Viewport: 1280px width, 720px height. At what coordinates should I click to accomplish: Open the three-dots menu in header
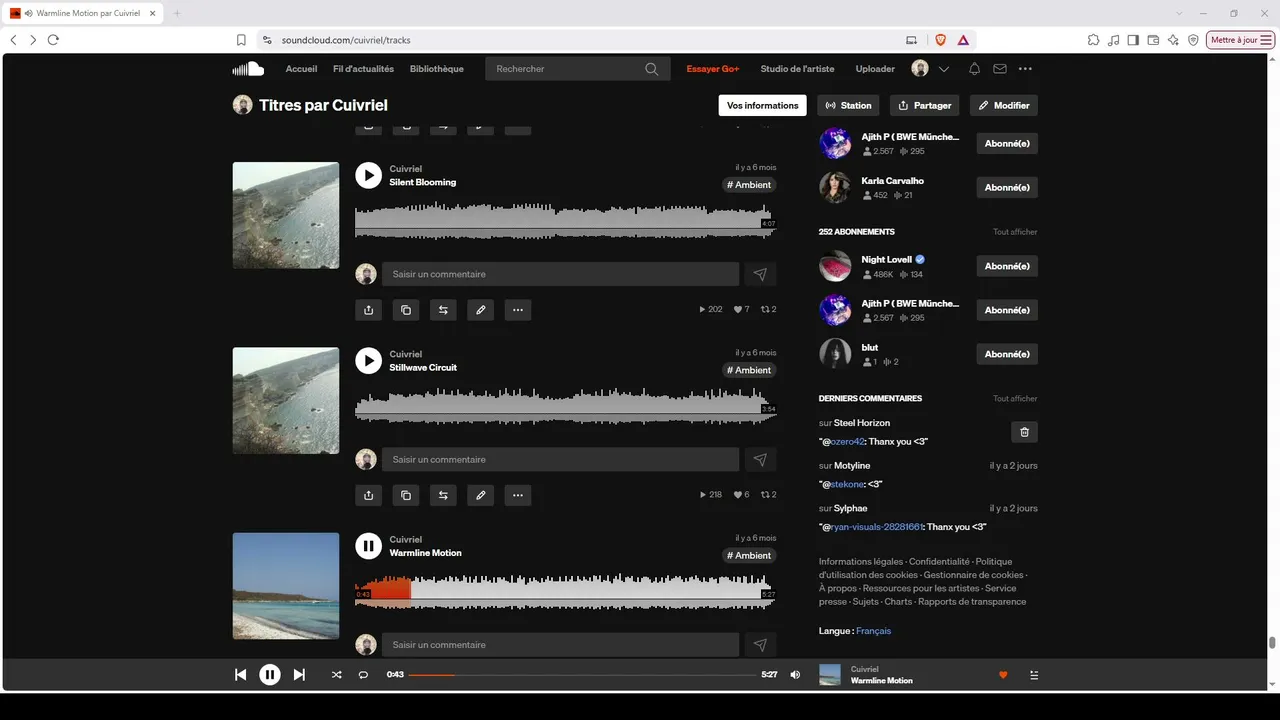1025,69
